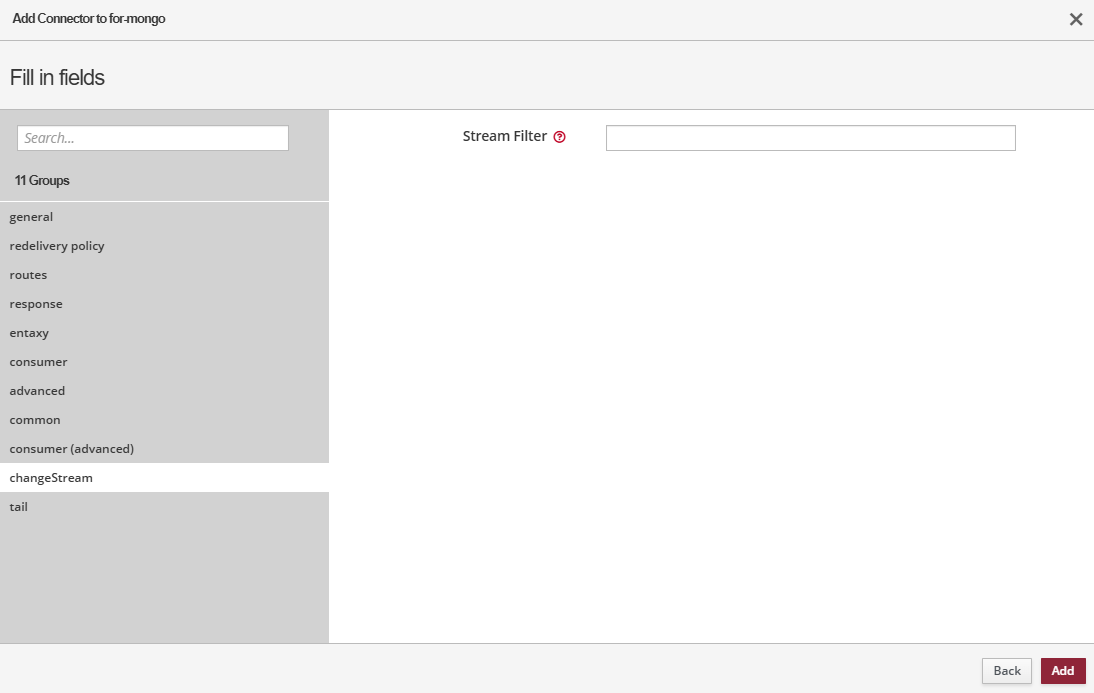Image resolution: width=1094 pixels, height=693 pixels.
Task: Switch to the tail group
Action: [x=19, y=507]
